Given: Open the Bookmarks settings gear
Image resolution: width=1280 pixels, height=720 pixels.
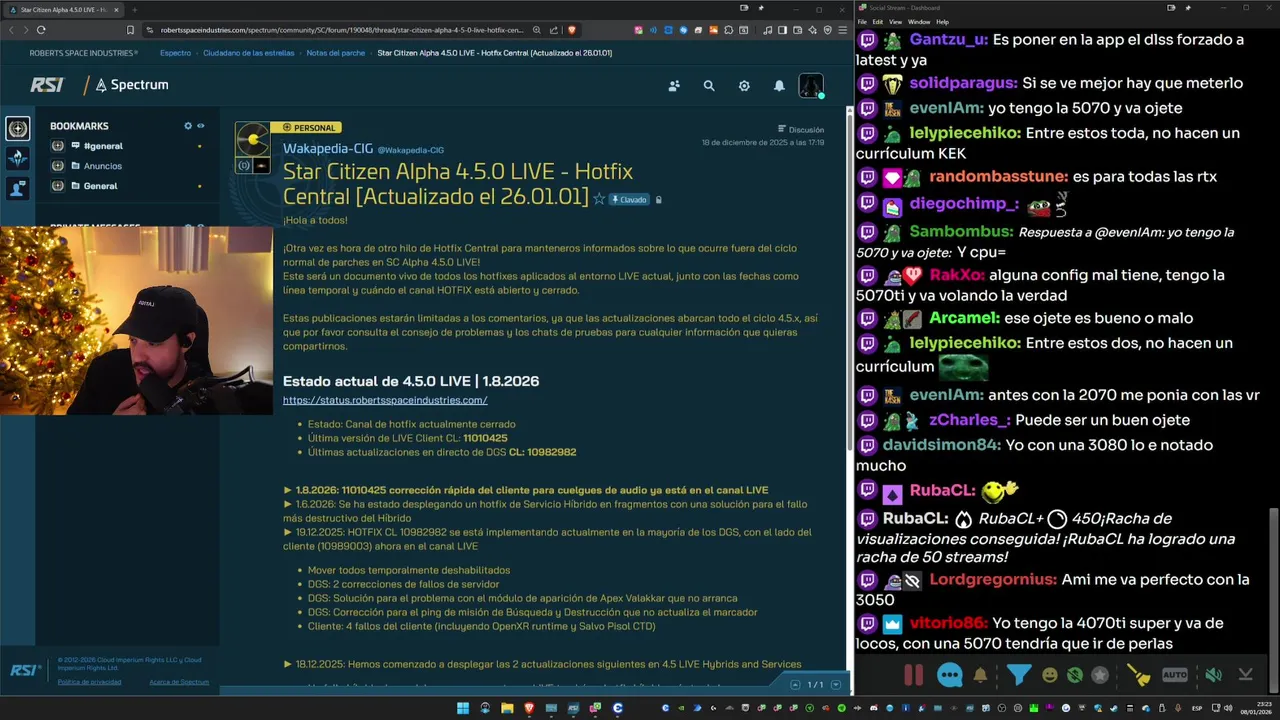Looking at the screenshot, I should pyautogui.click(x=188, y=126).
